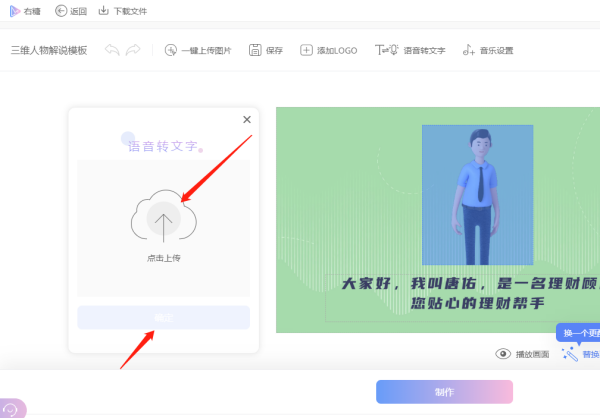The height and width of the screenshot is (418, 600).
Task: Click the 语音转文字 toolbar label
Action: point(424,51)
